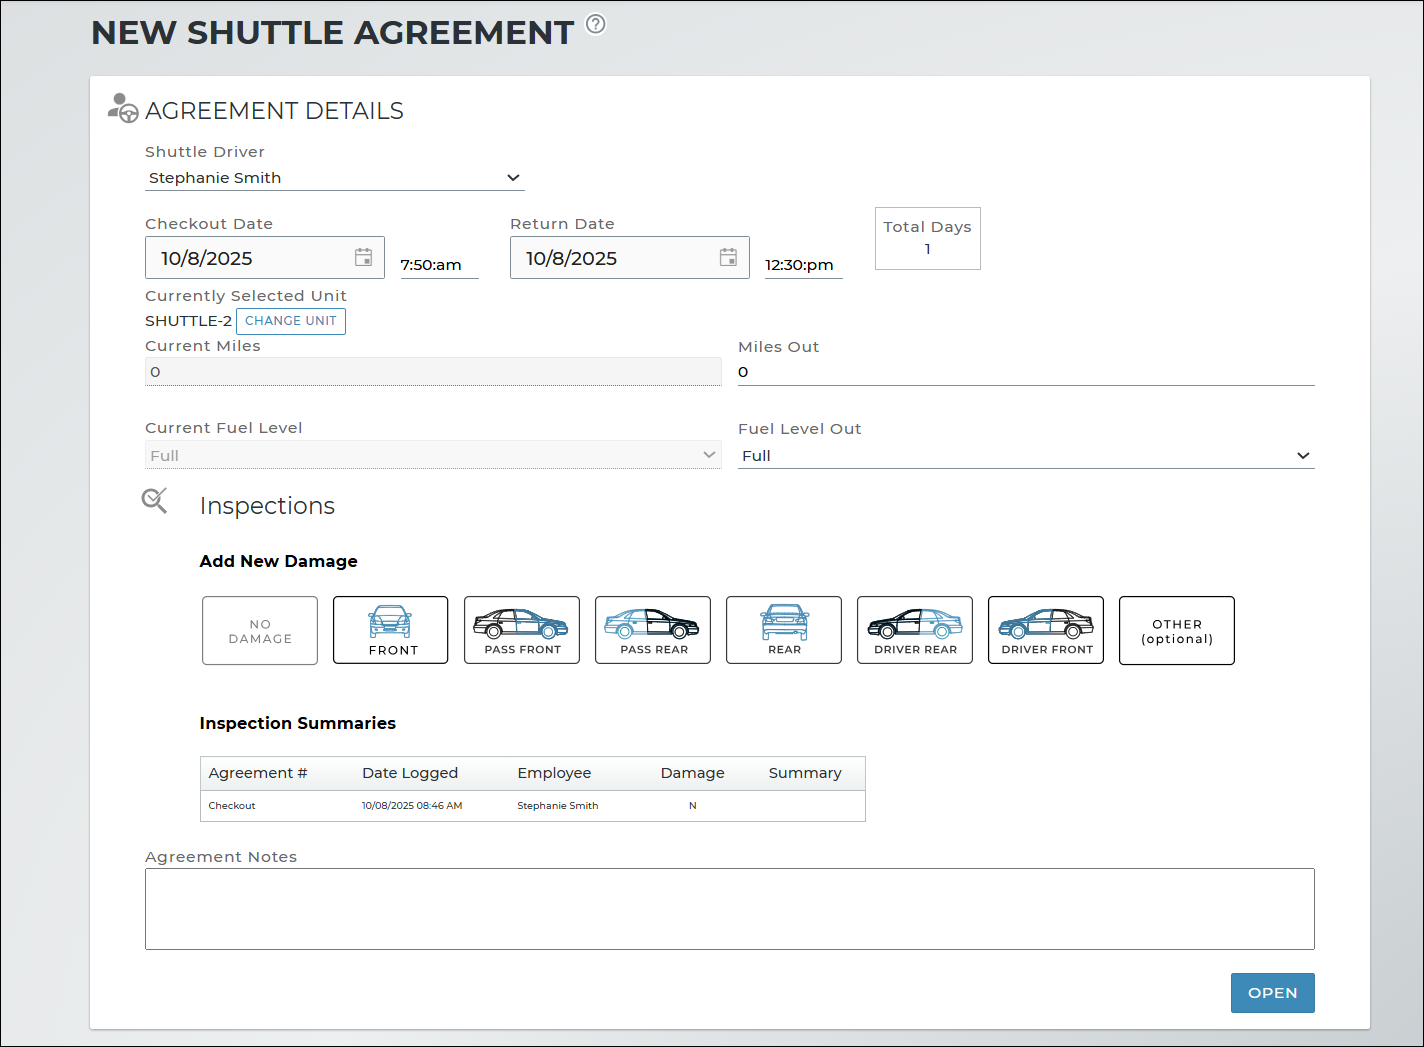
Task: Open the Fuel Level Out dropdown
Action: click(1025, 456)
